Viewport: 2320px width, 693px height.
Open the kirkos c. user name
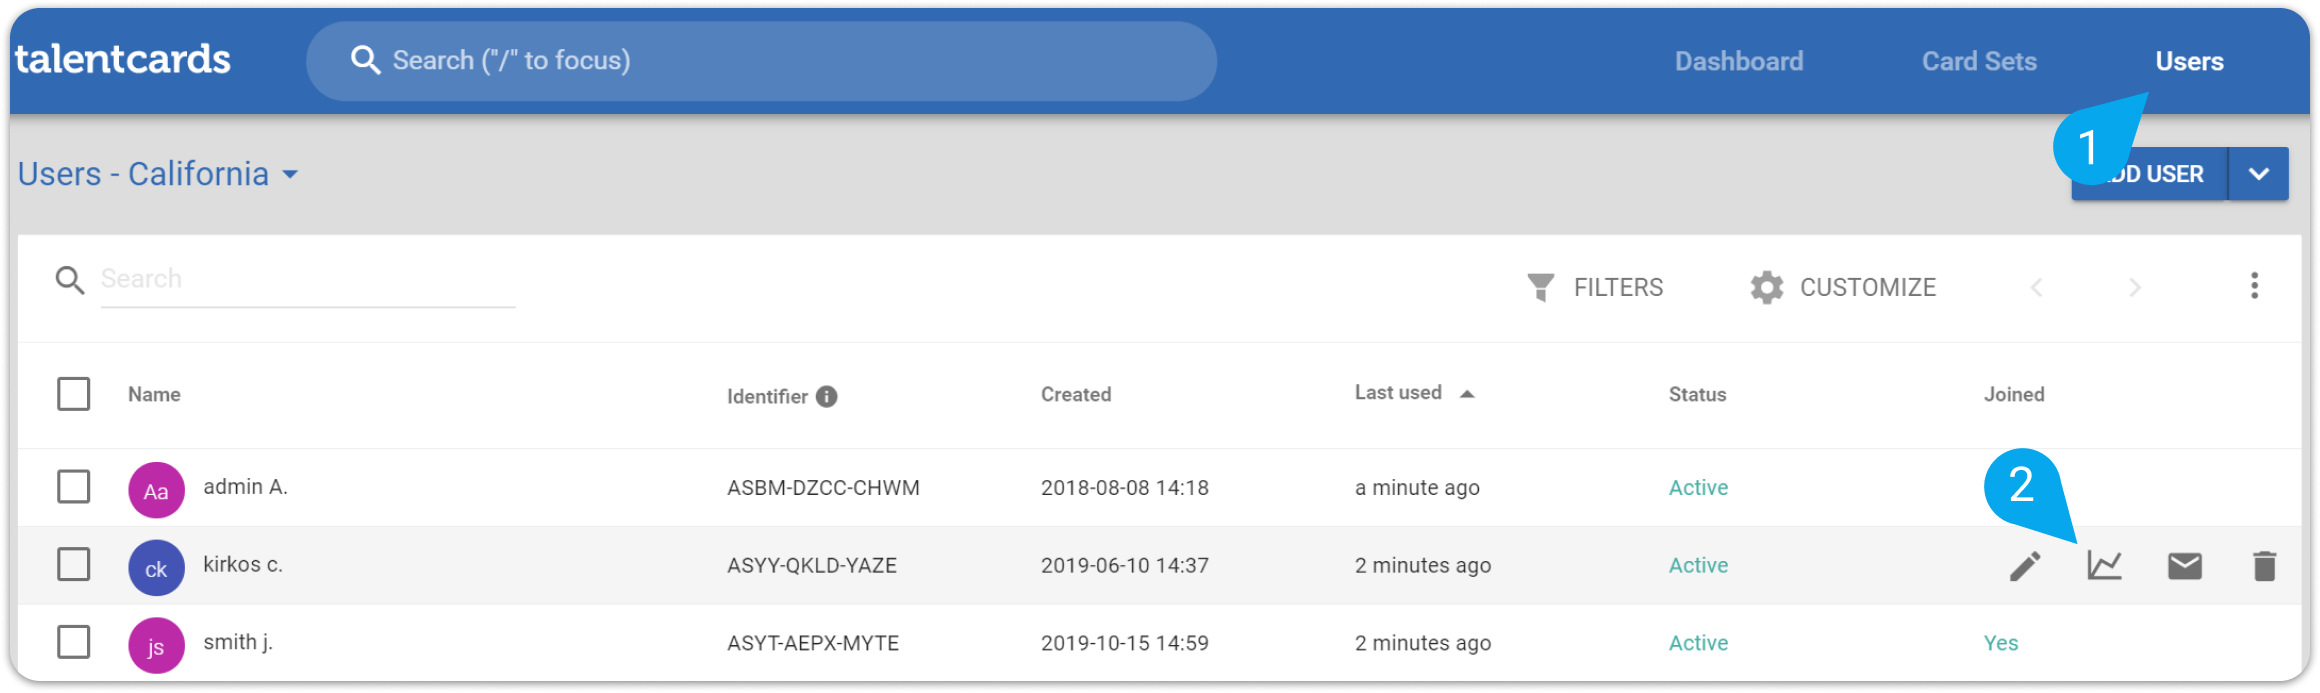(x=243, y=565)
